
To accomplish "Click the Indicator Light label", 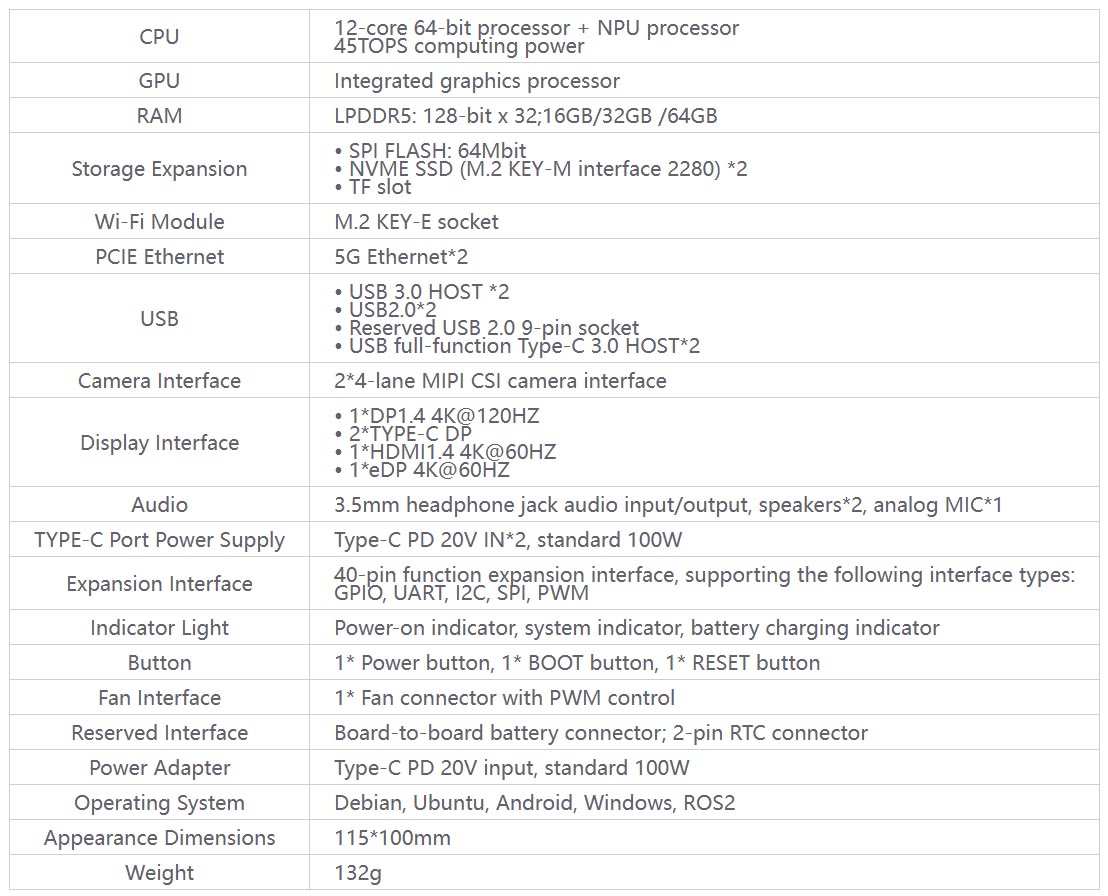I will click(x=159, y=628).
